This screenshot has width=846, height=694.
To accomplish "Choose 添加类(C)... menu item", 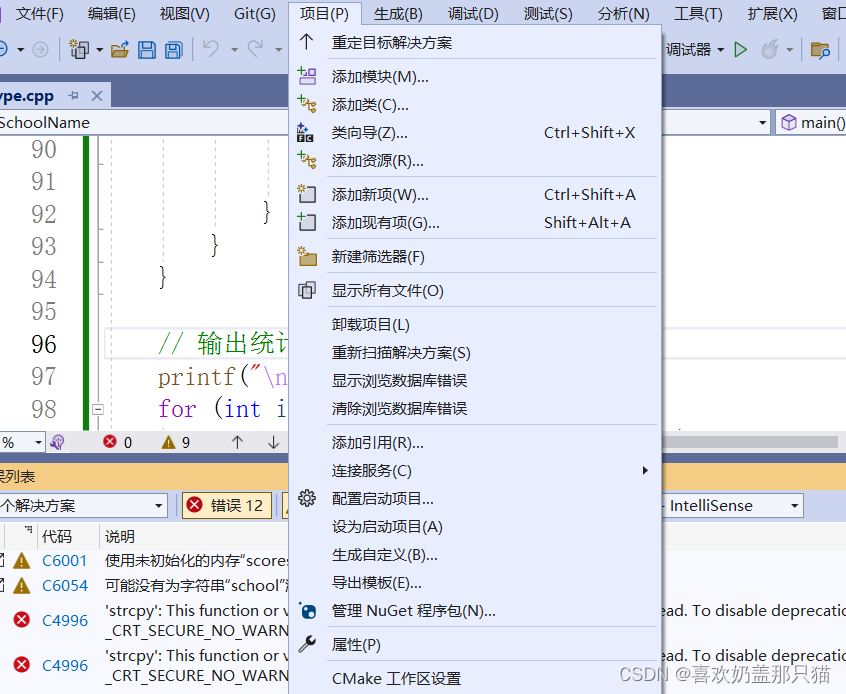I will pos(475,105).
